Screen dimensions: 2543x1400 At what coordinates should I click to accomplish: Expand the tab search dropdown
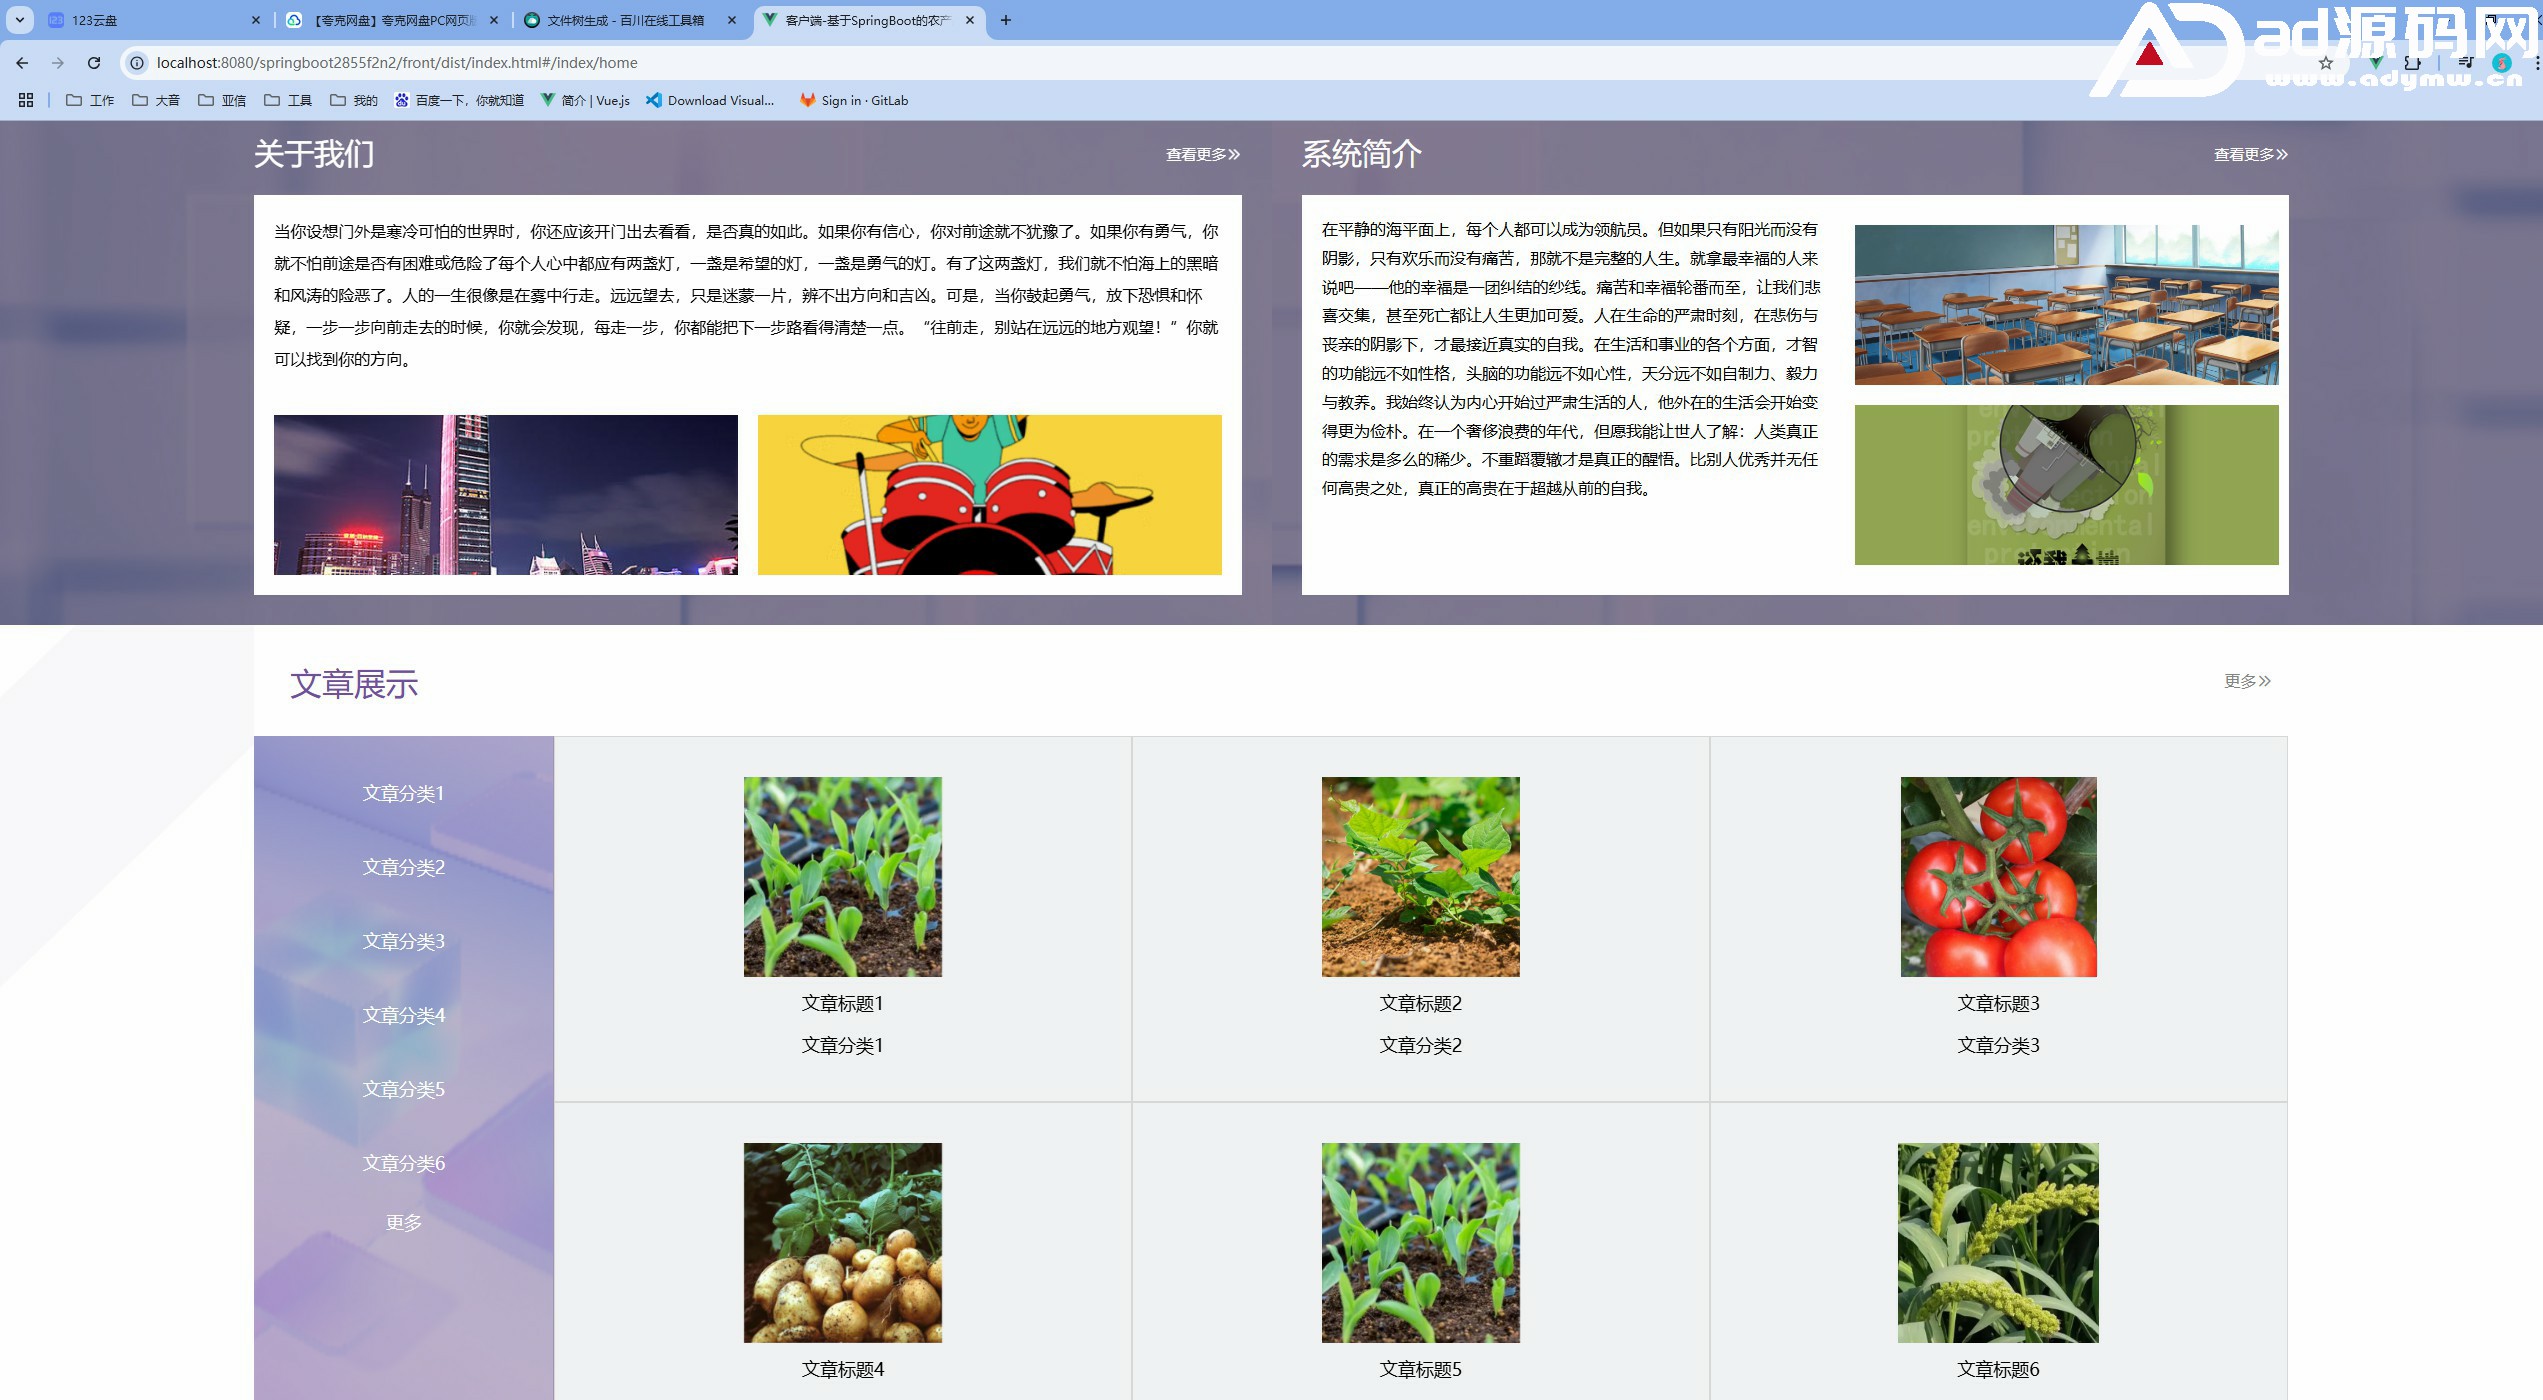click(19, 20)
